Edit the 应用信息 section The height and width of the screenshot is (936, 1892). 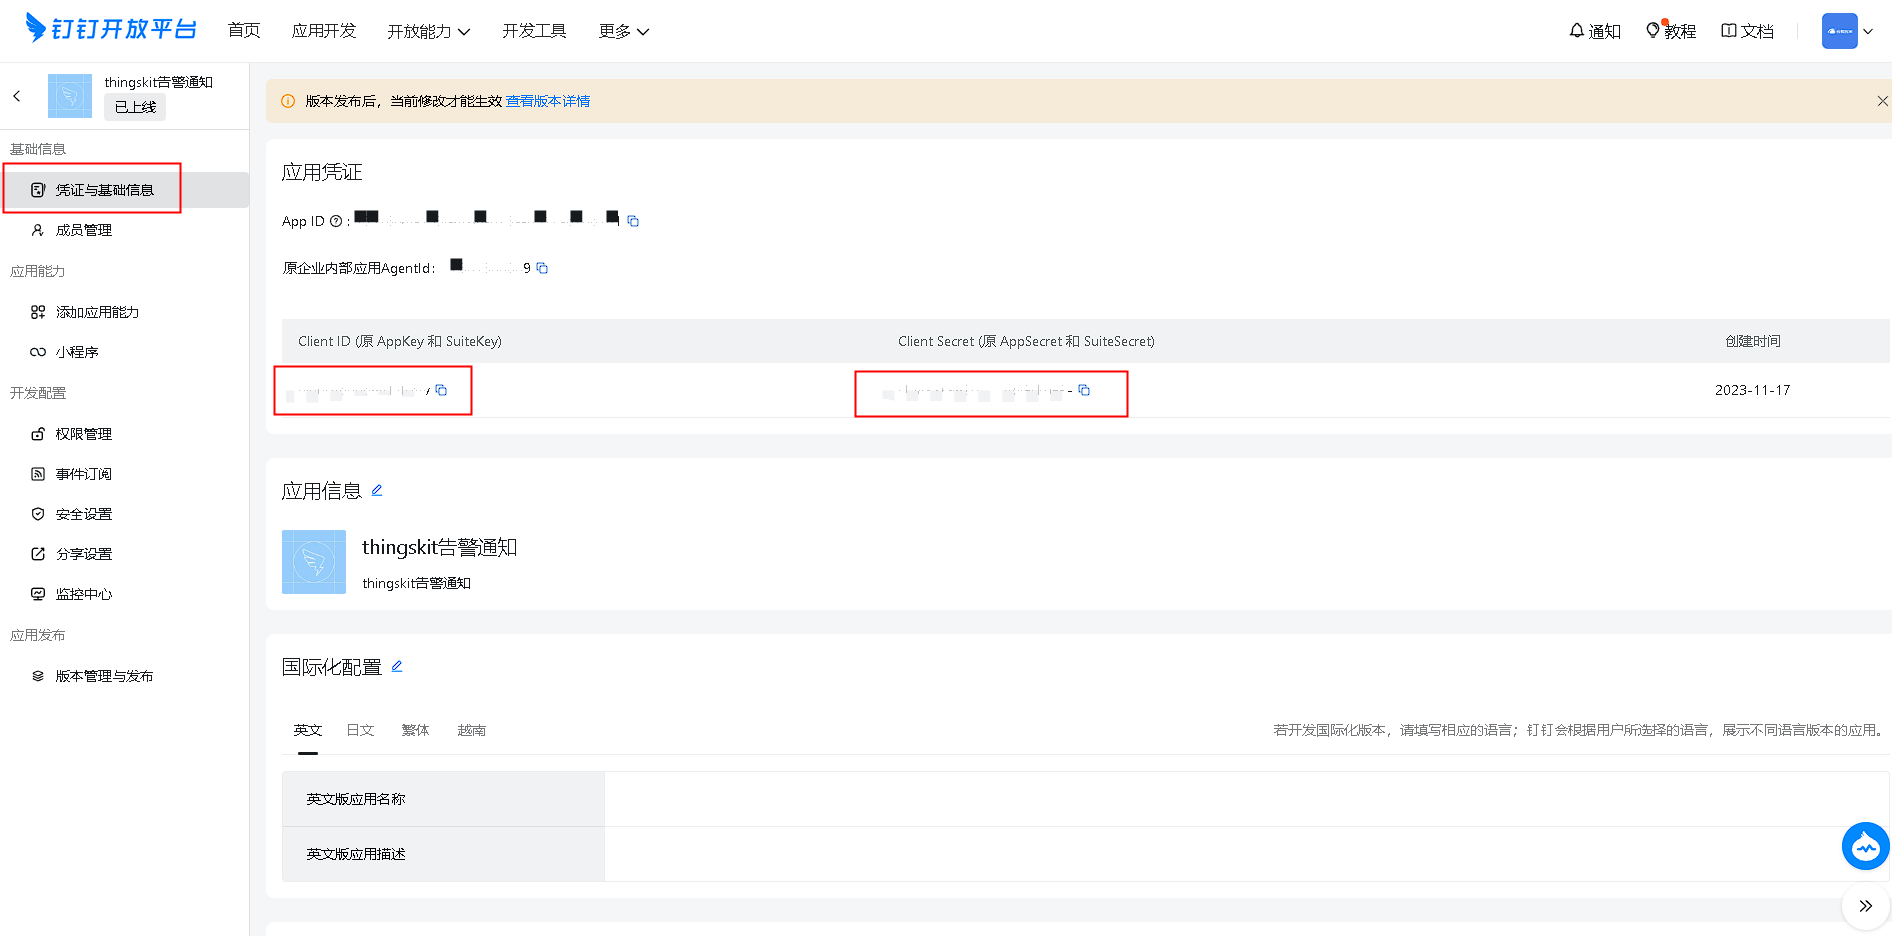[377, 490]
